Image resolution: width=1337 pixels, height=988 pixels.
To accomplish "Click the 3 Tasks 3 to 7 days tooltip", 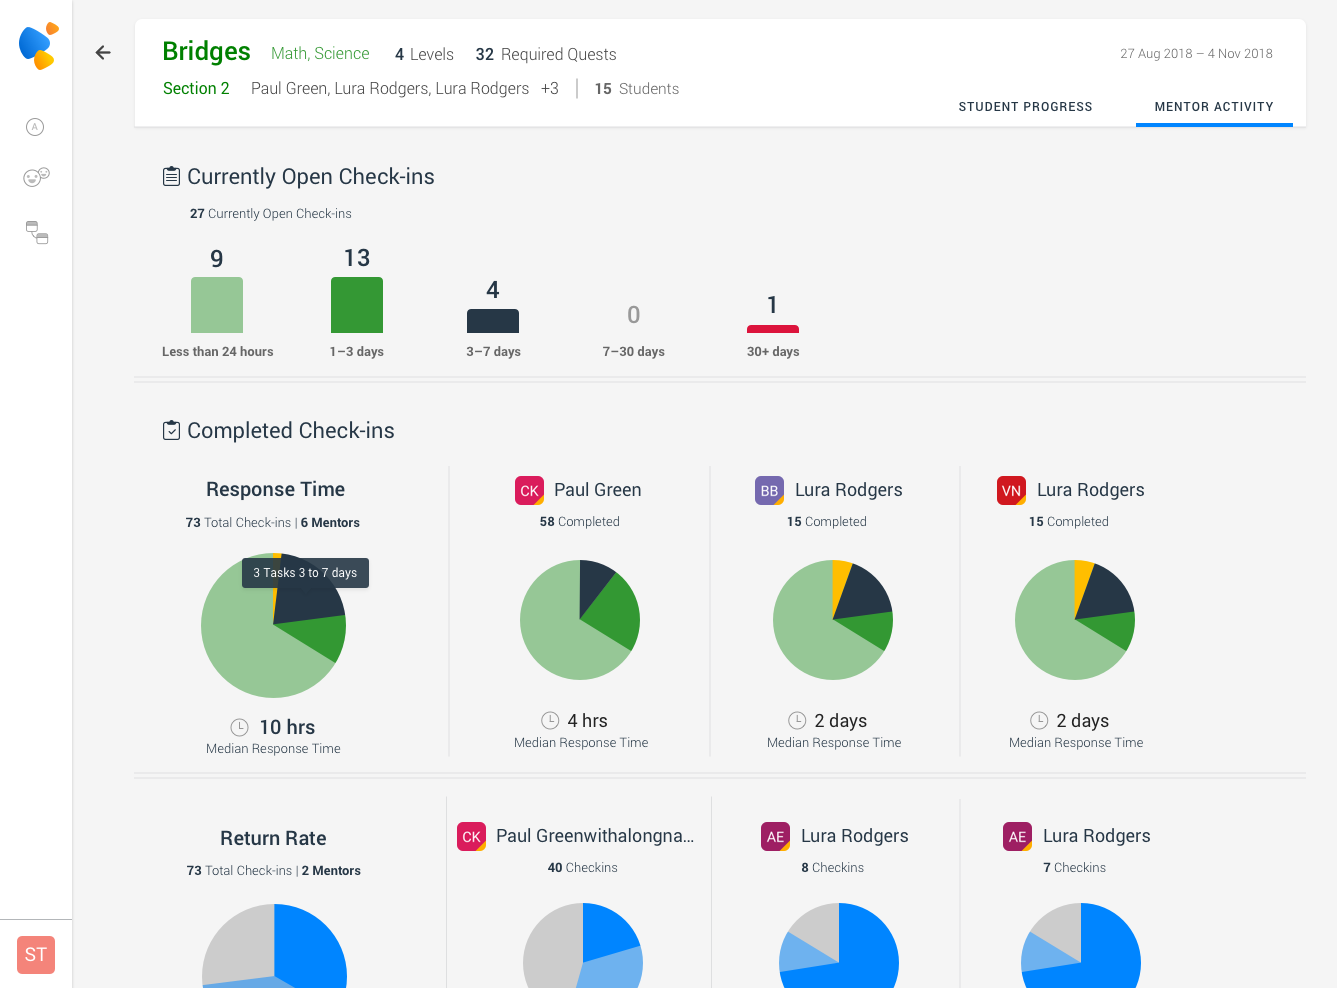I will tap(305, 573).
